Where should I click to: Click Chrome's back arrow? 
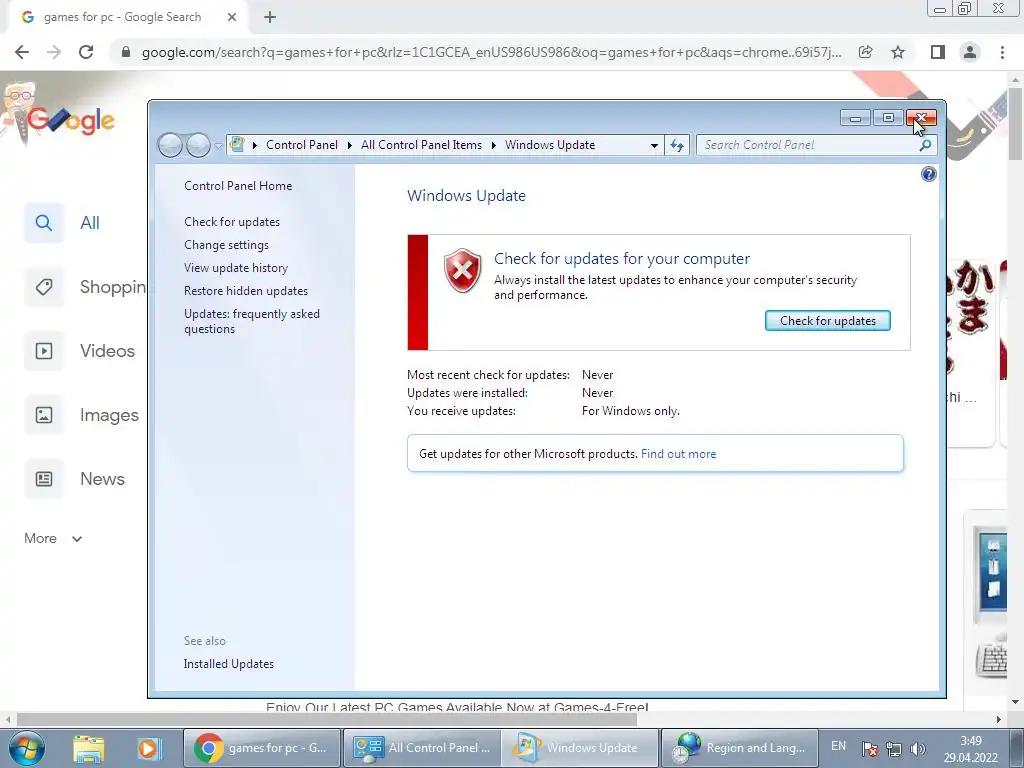click(22, 52)
